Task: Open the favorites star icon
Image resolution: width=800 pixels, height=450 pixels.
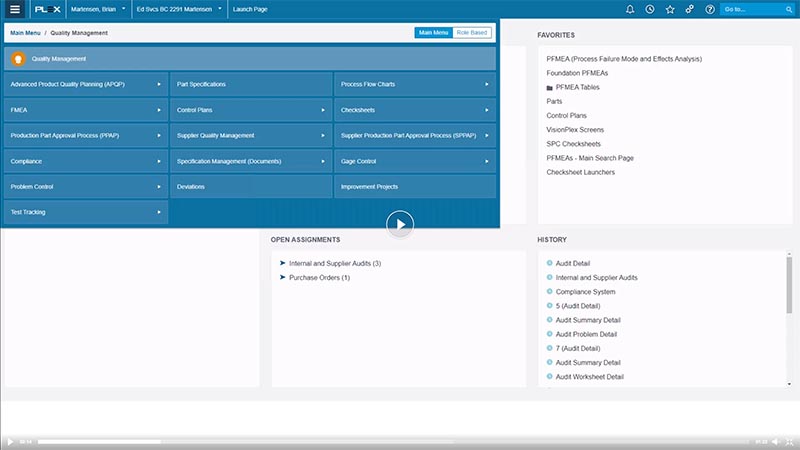Action: coord(670,9)
